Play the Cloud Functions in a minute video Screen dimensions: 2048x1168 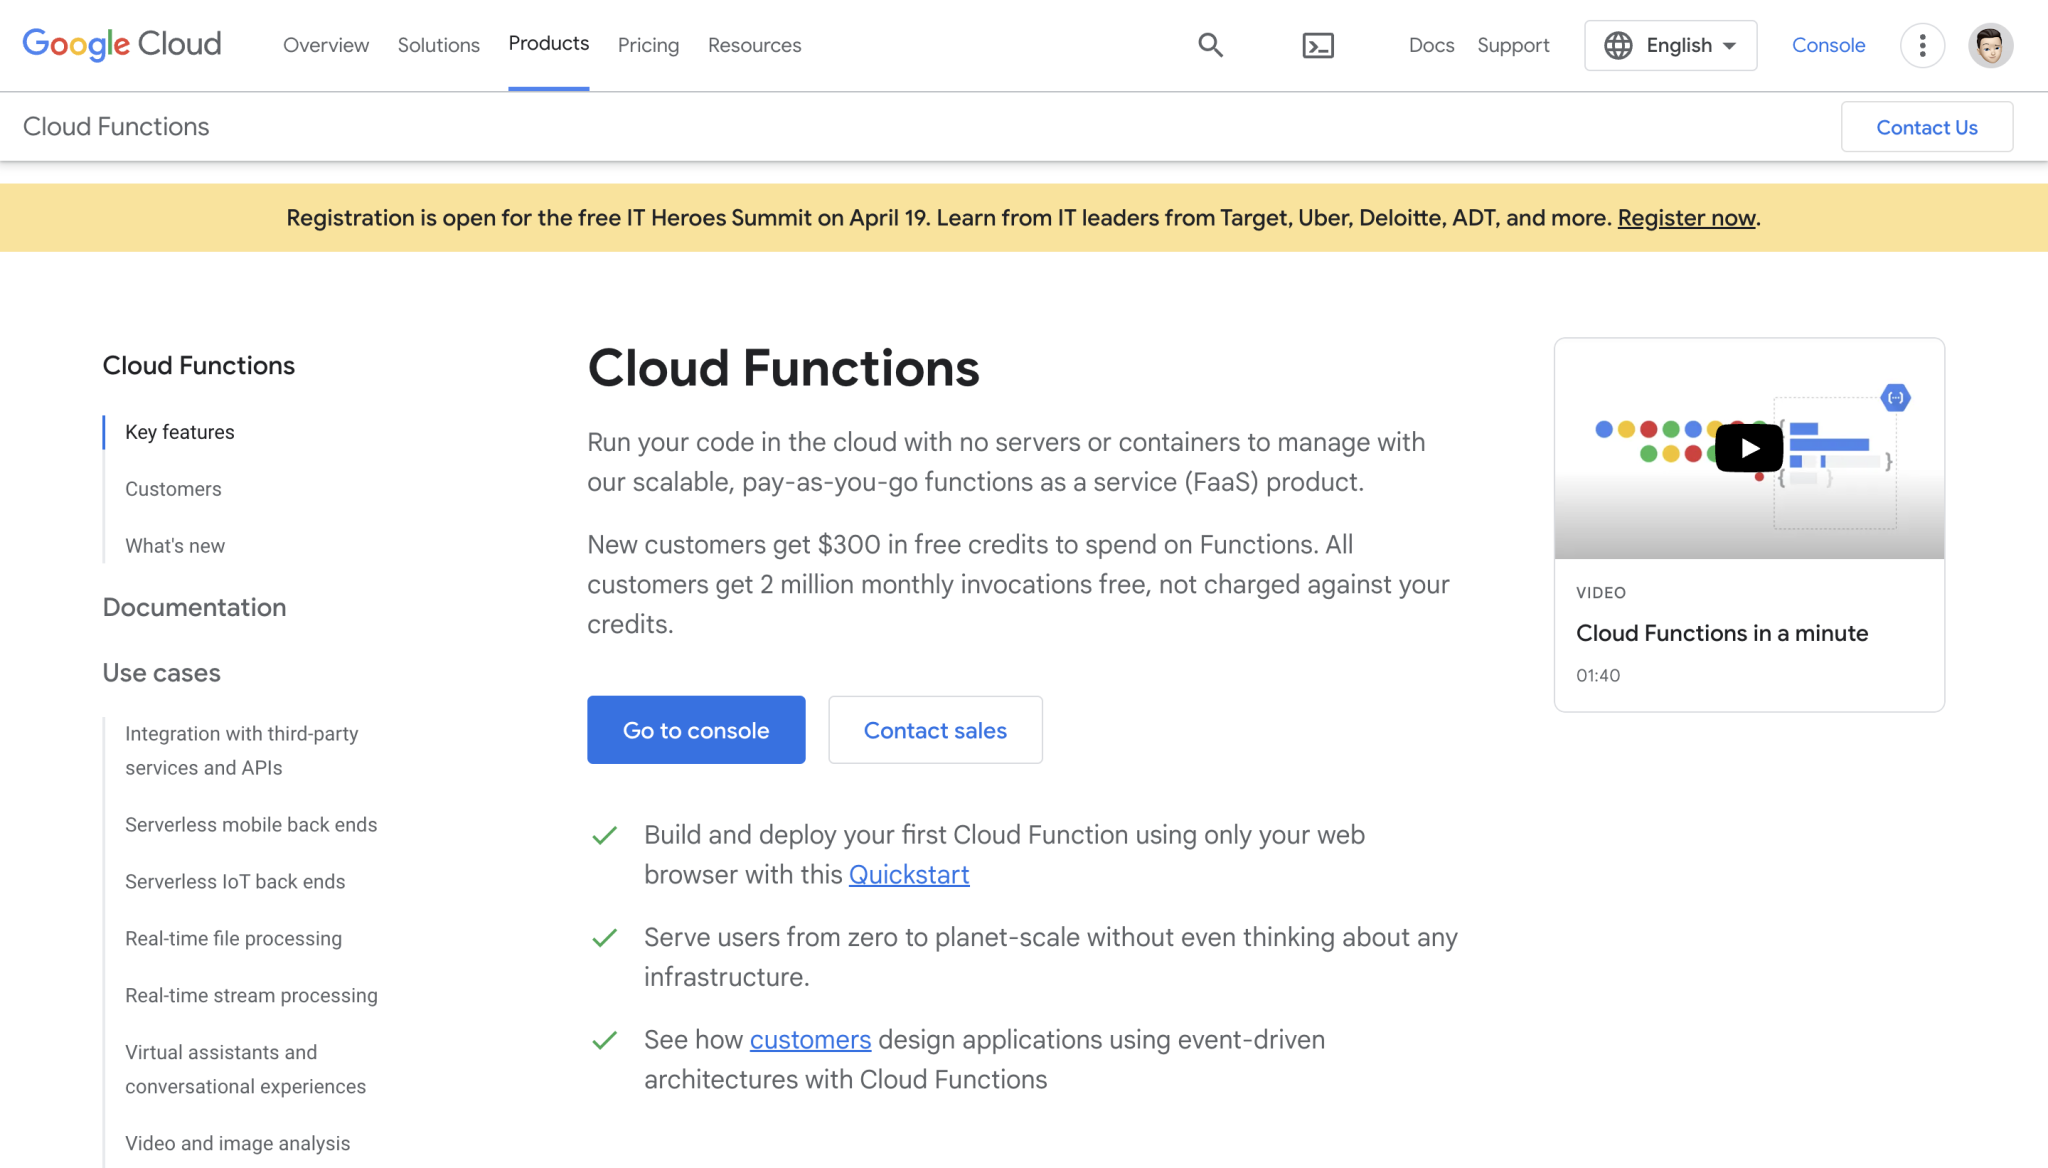(x=1748, y=448)
